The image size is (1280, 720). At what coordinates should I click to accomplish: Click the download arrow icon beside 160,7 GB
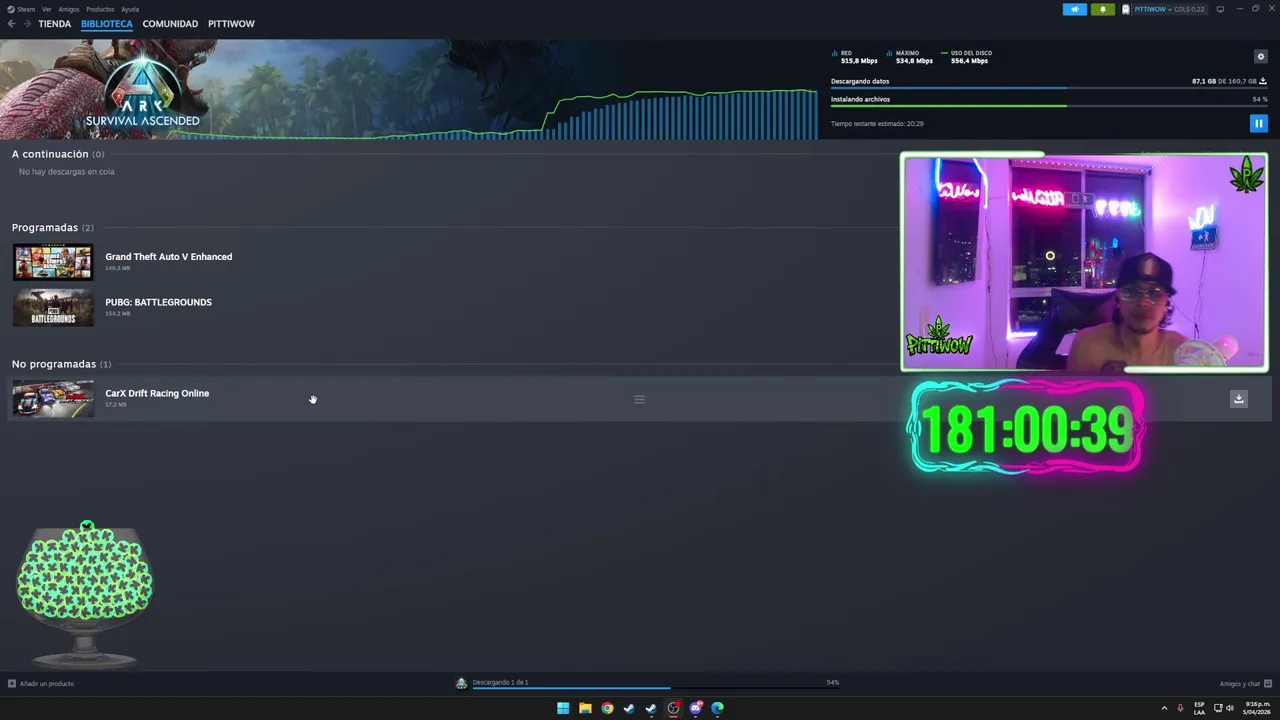click(1263, 81)
